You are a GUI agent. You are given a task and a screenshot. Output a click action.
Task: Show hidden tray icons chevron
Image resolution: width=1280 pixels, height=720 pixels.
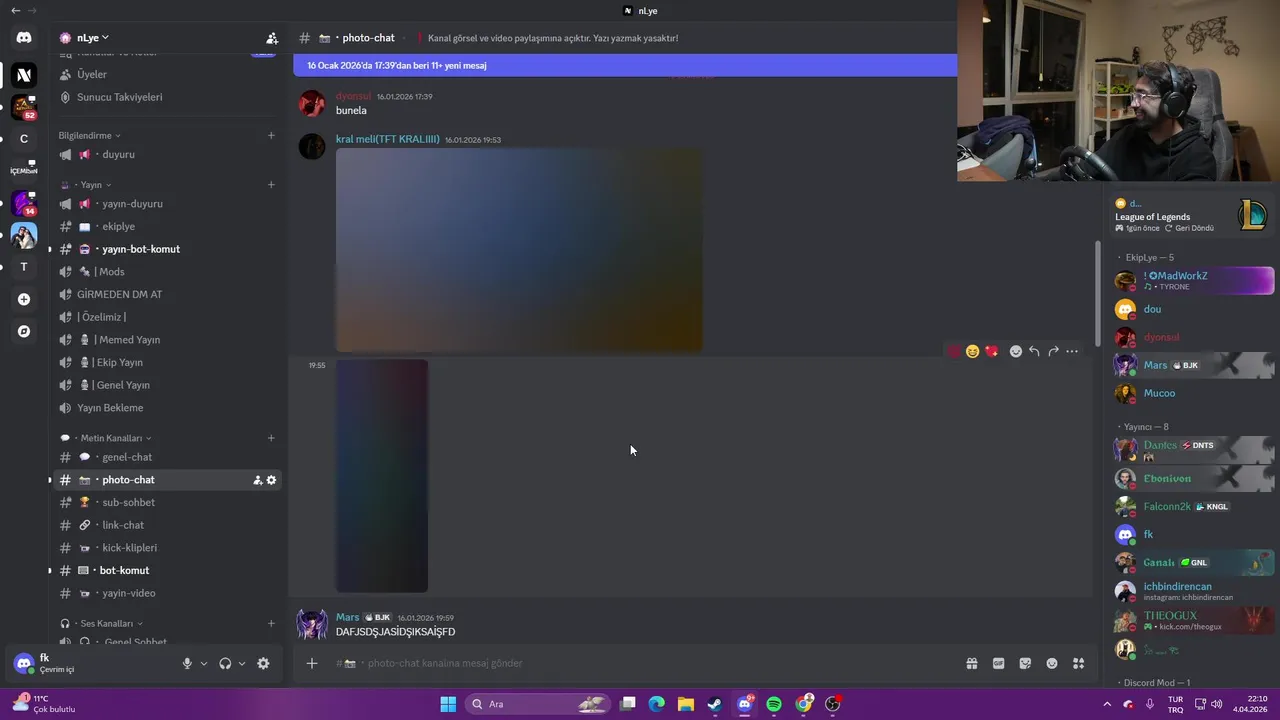[1107, 704]
